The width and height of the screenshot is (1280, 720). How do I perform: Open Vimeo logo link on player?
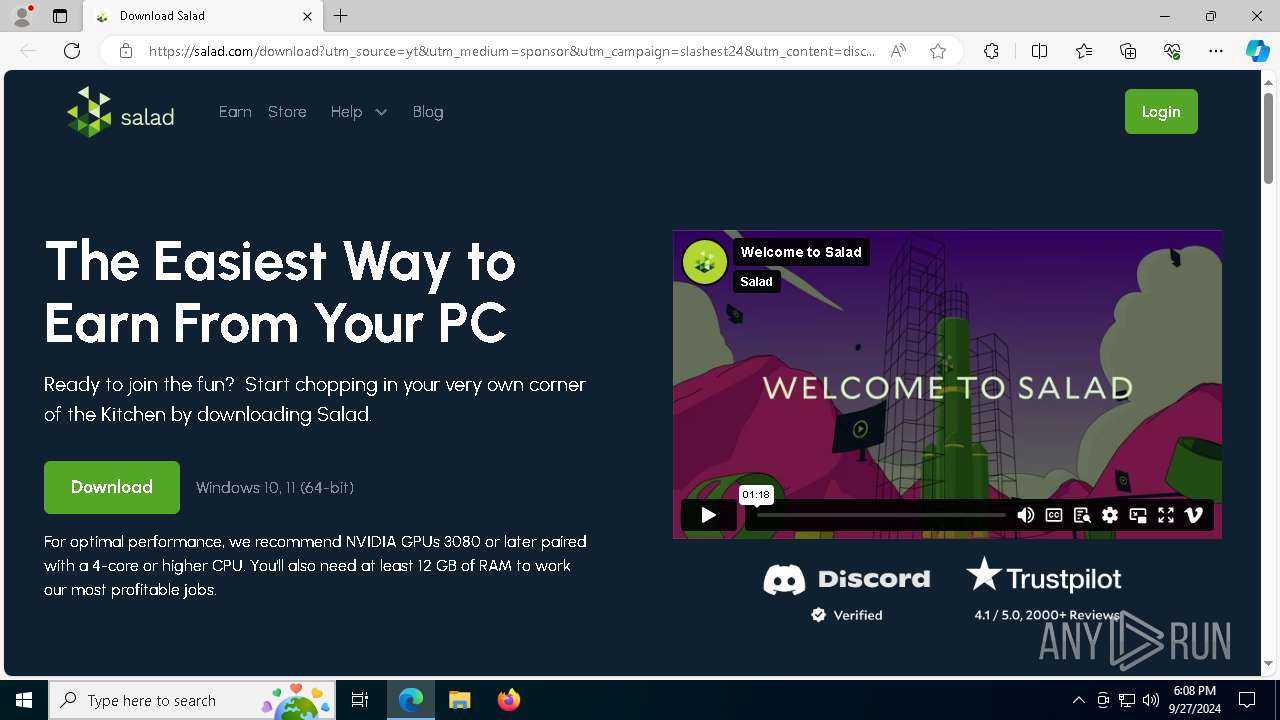click(1193, 515)
